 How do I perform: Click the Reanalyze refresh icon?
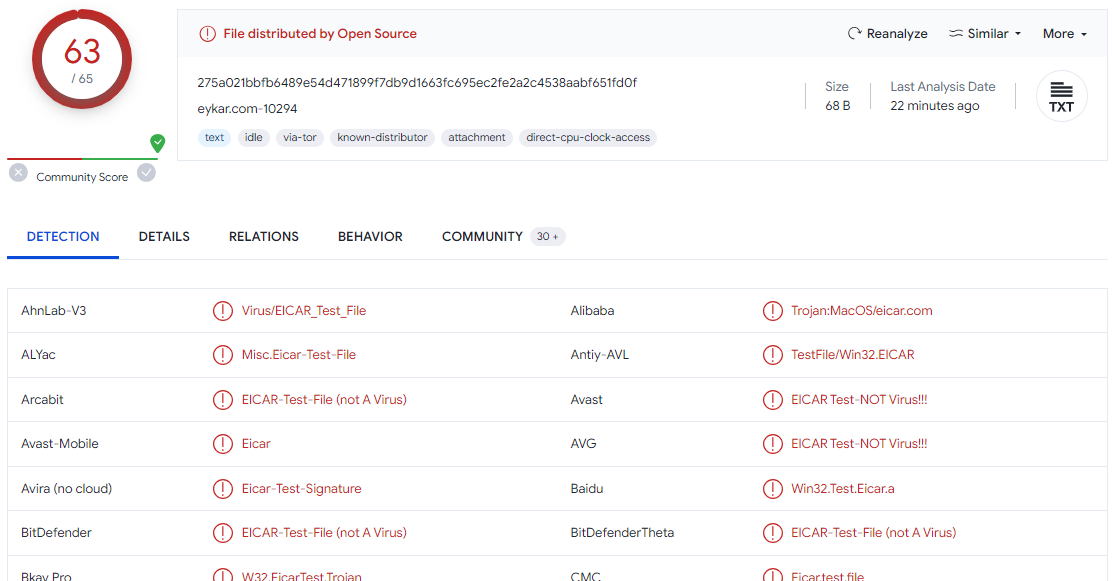click(x=854, y=34)
